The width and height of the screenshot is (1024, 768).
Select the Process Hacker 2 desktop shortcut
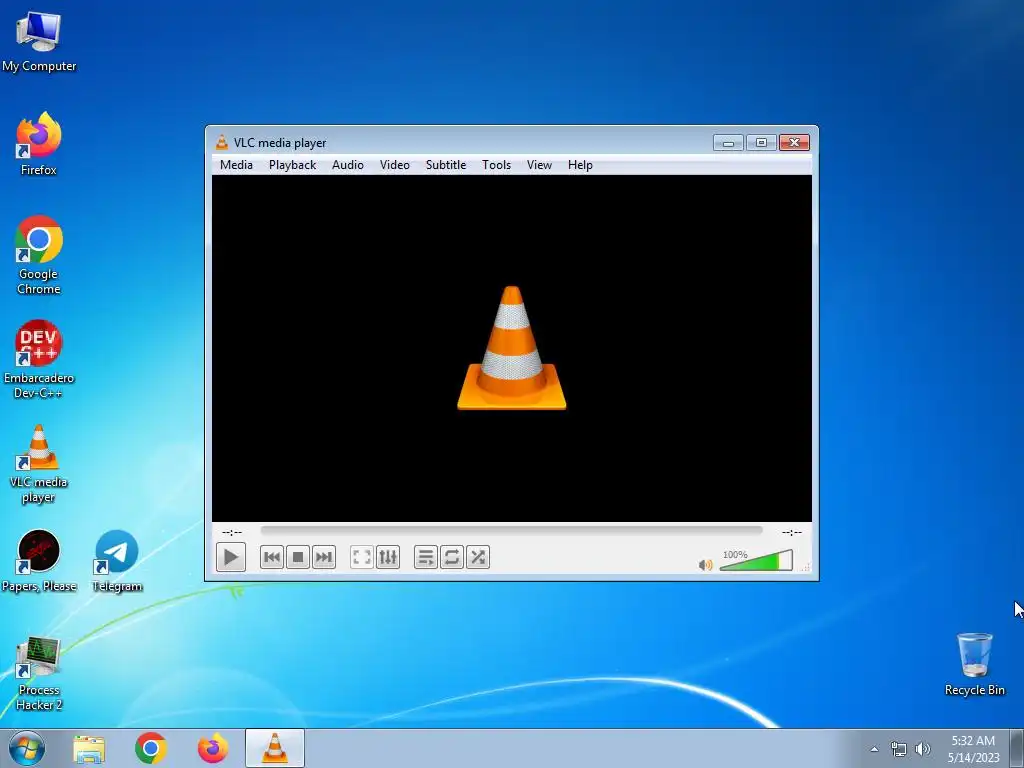coord(39,673)
